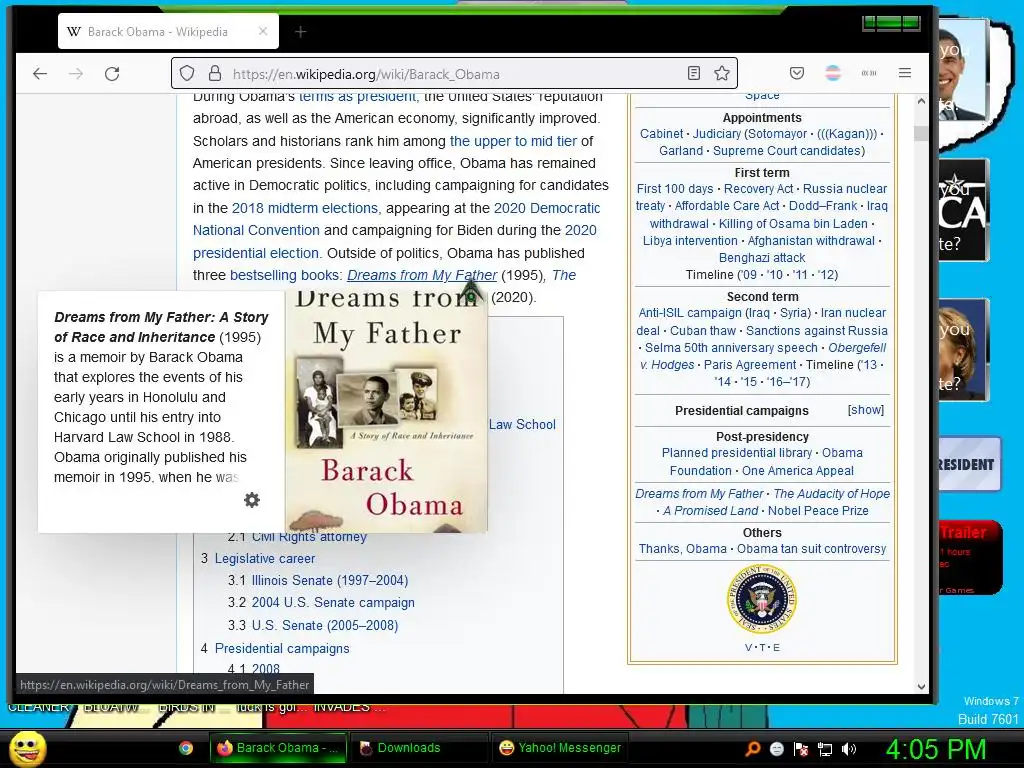Open the 2018 midterm elections link
The width and height of the screenshot is (1024, 768).
click(x=305, y=208)
